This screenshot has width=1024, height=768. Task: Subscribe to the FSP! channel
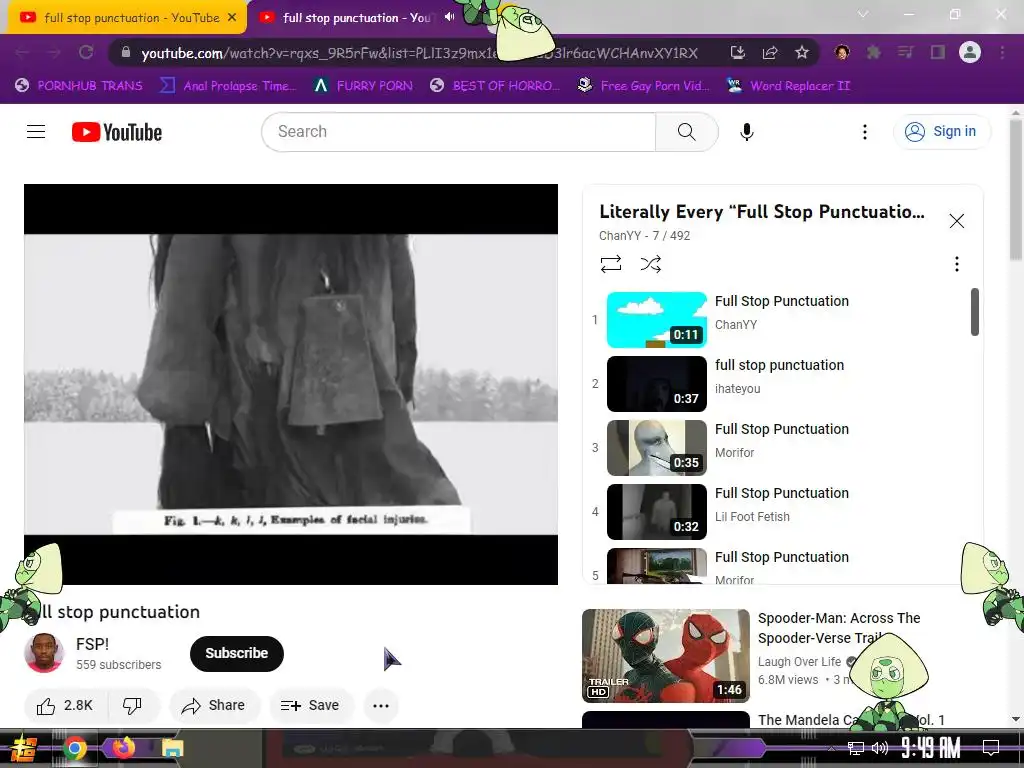click(236, 653)
